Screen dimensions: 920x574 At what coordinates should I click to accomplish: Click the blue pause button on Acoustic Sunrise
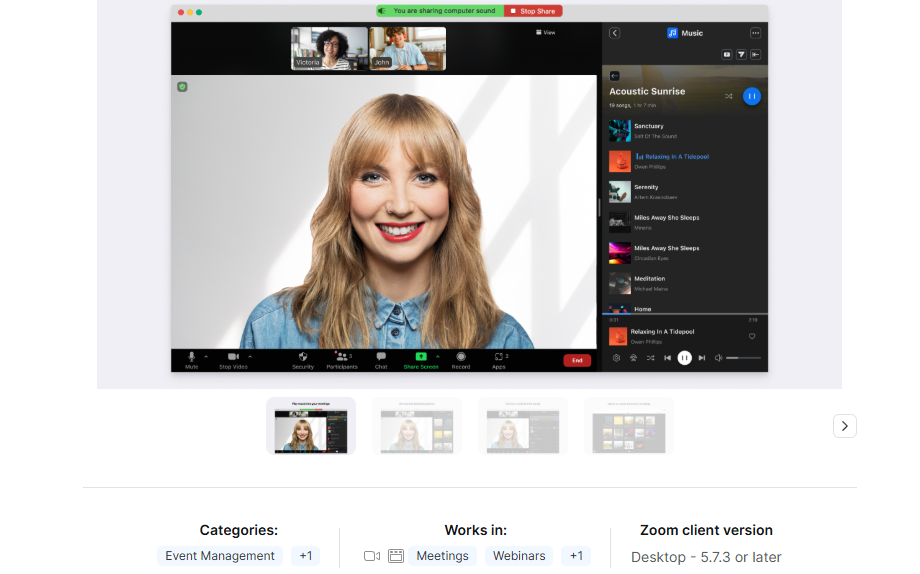(752, 96)
